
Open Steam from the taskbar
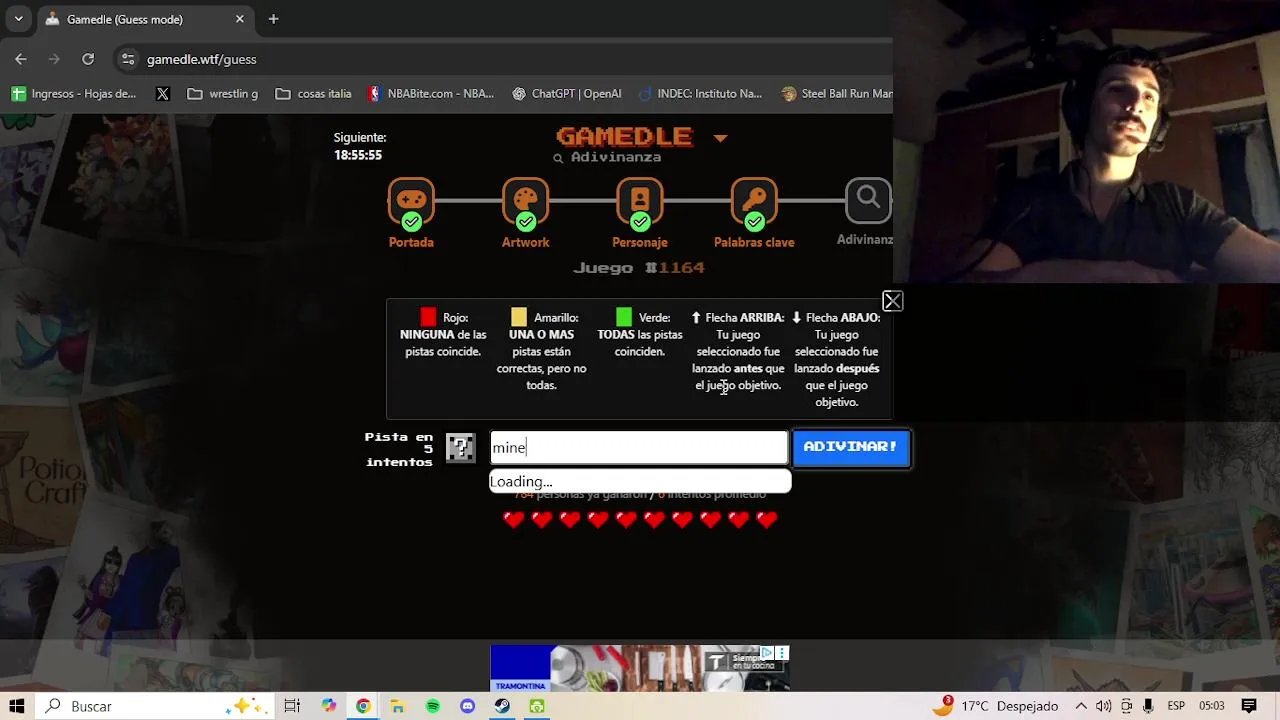click(x=502, y=706)
